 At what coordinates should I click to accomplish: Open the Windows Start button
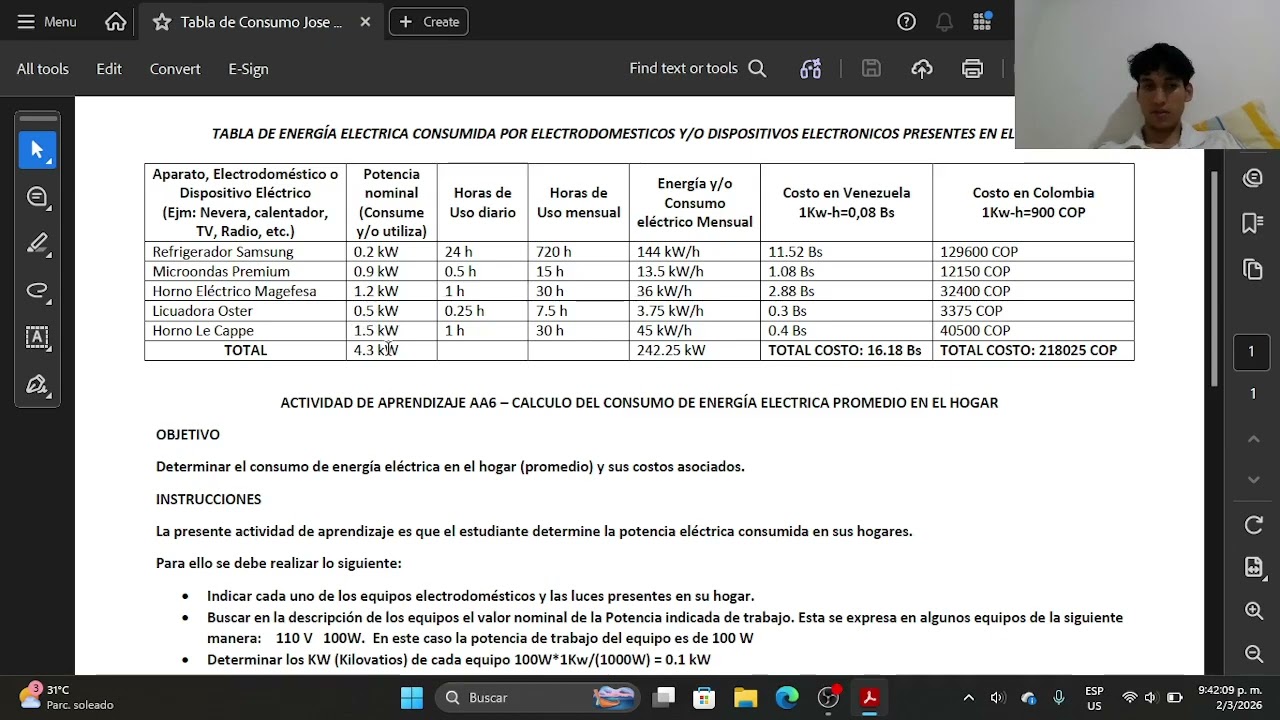[412, 698]
